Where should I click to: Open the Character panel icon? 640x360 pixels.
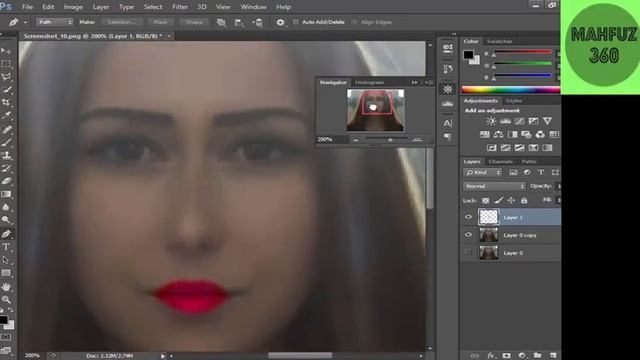(x=448, y=123)
